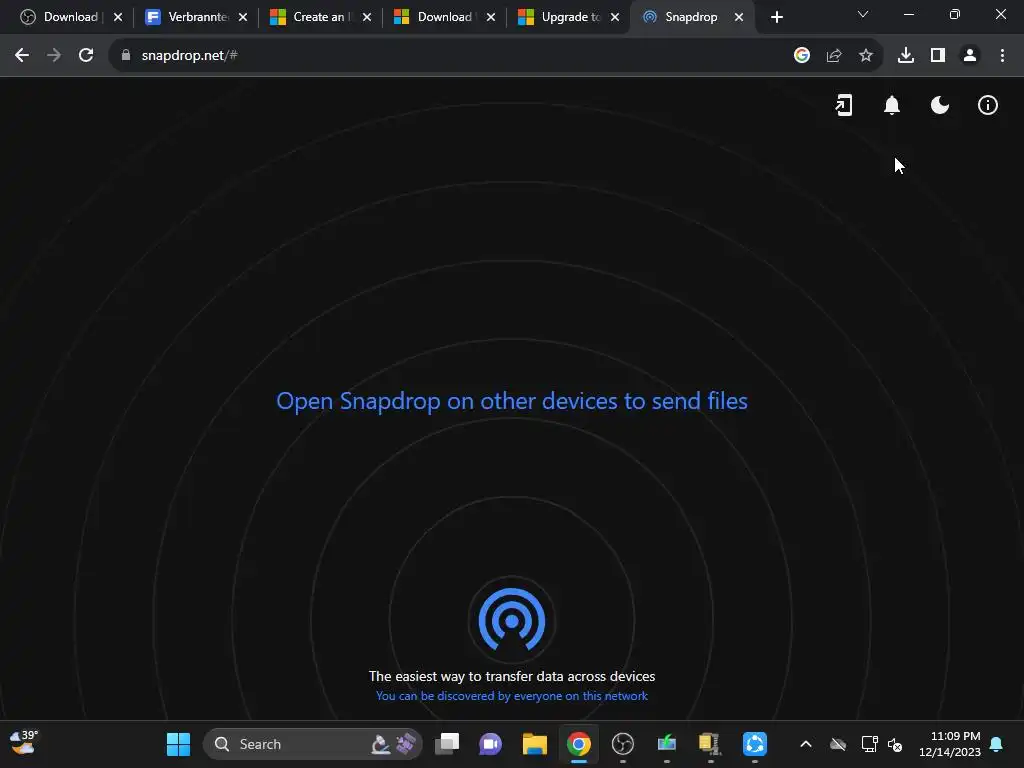Screen dimensions: 1024x768
Task: Open Chrome three-dot menu
Action: [x=1002, y=56]
